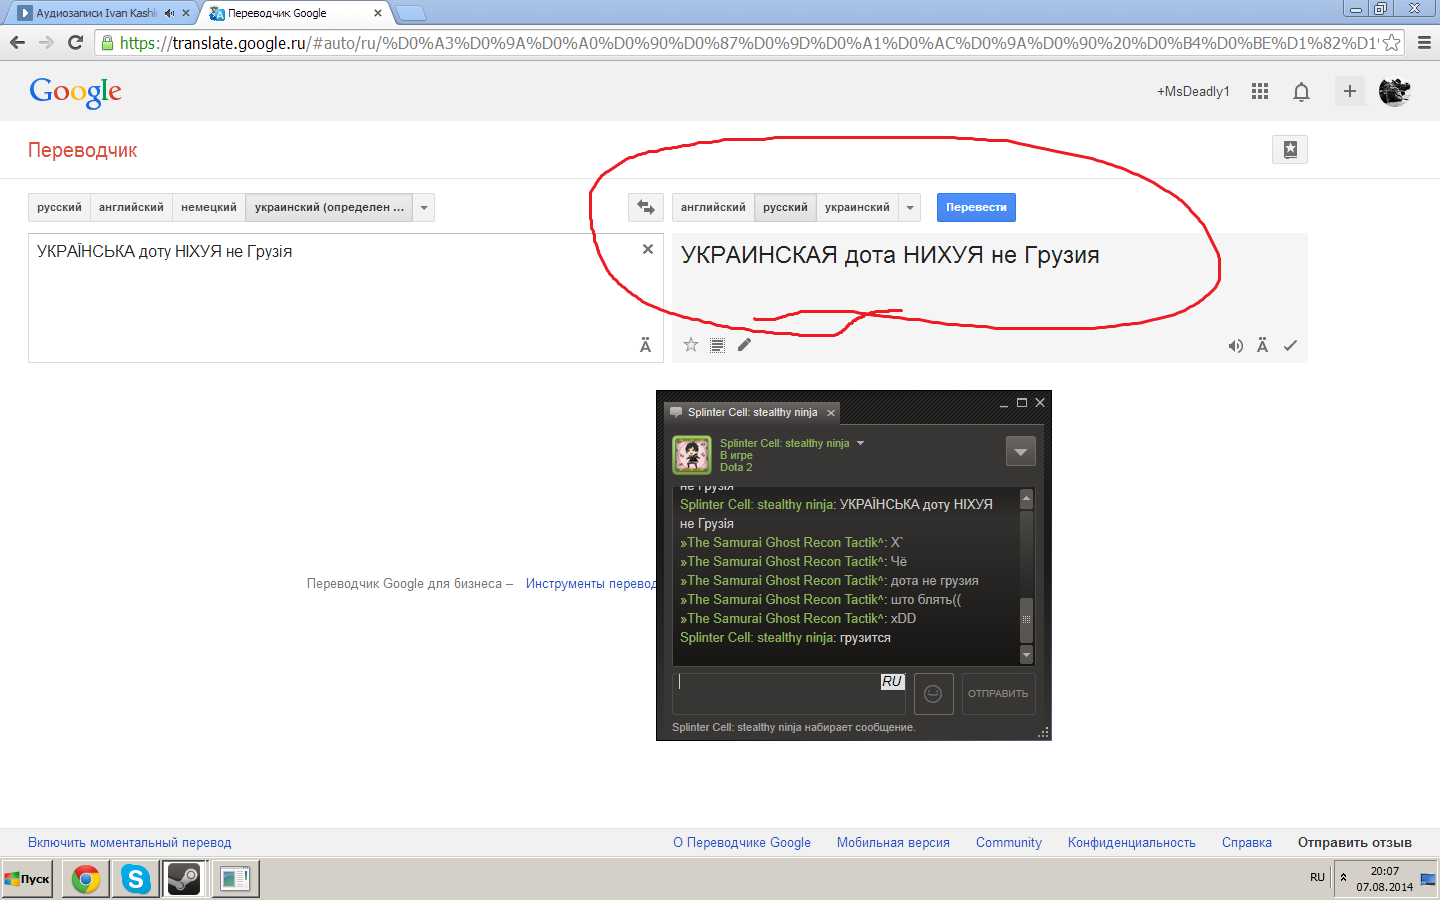Select украинский (определен) source language
Image resolution: width=1440 pixels, height=900 pixels.
tap(329, 207)
